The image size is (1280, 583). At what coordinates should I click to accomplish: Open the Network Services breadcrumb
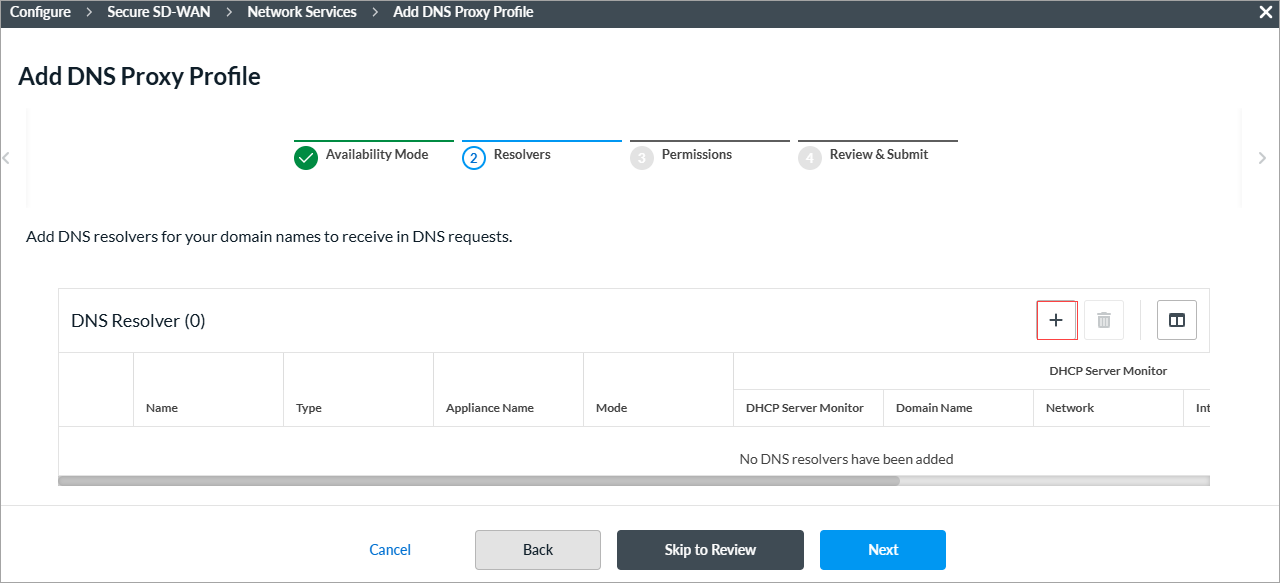(302, 12)
